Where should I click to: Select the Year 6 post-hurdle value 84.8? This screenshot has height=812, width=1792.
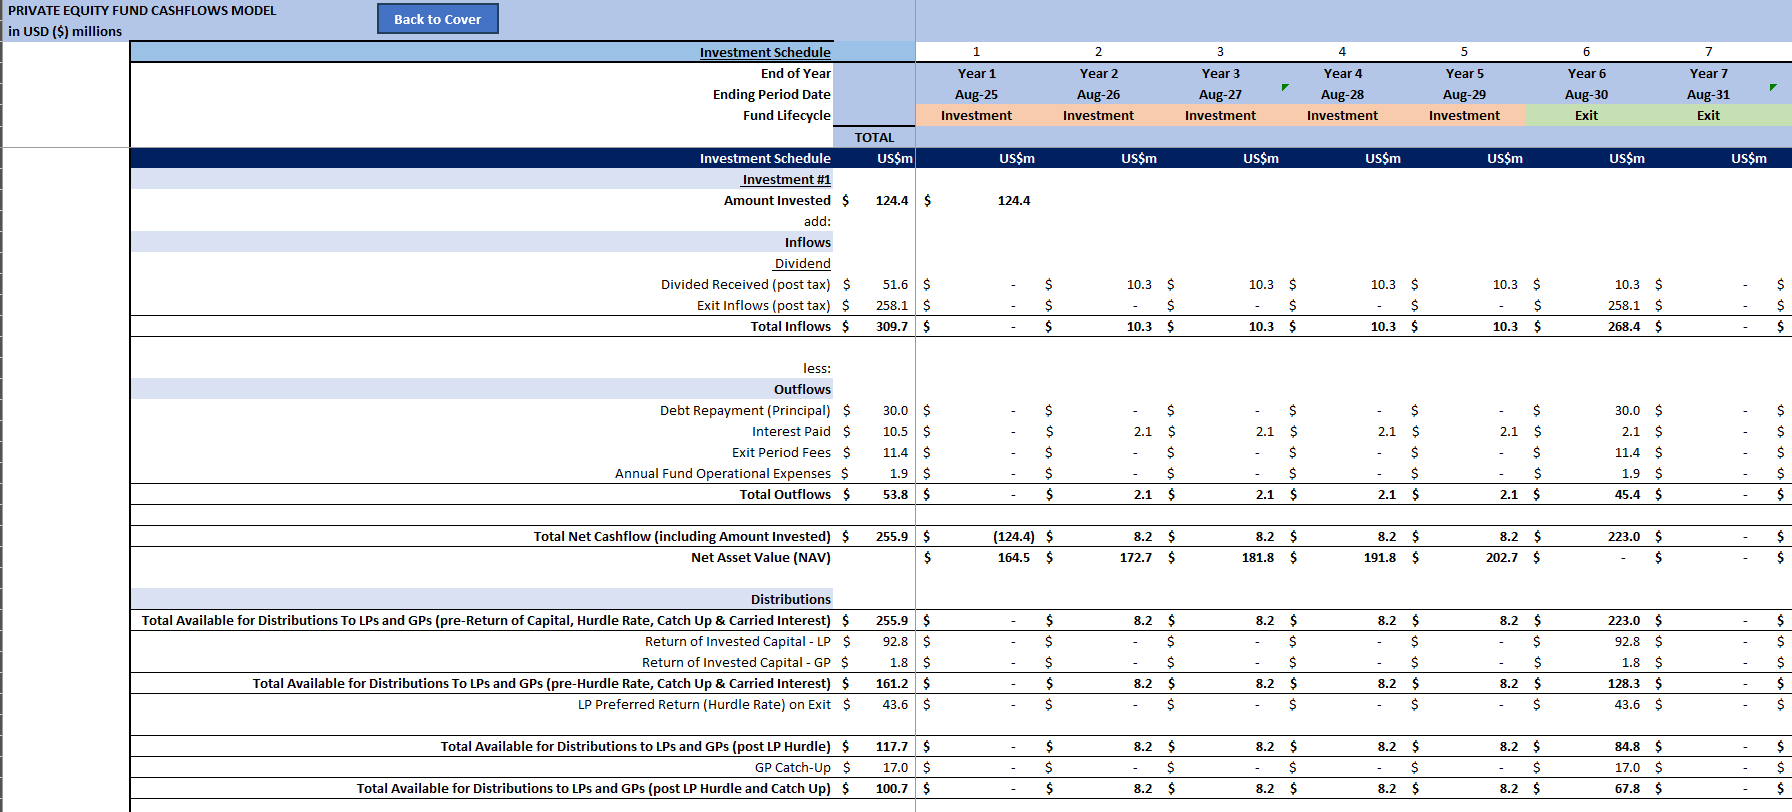coord(1626,746)
